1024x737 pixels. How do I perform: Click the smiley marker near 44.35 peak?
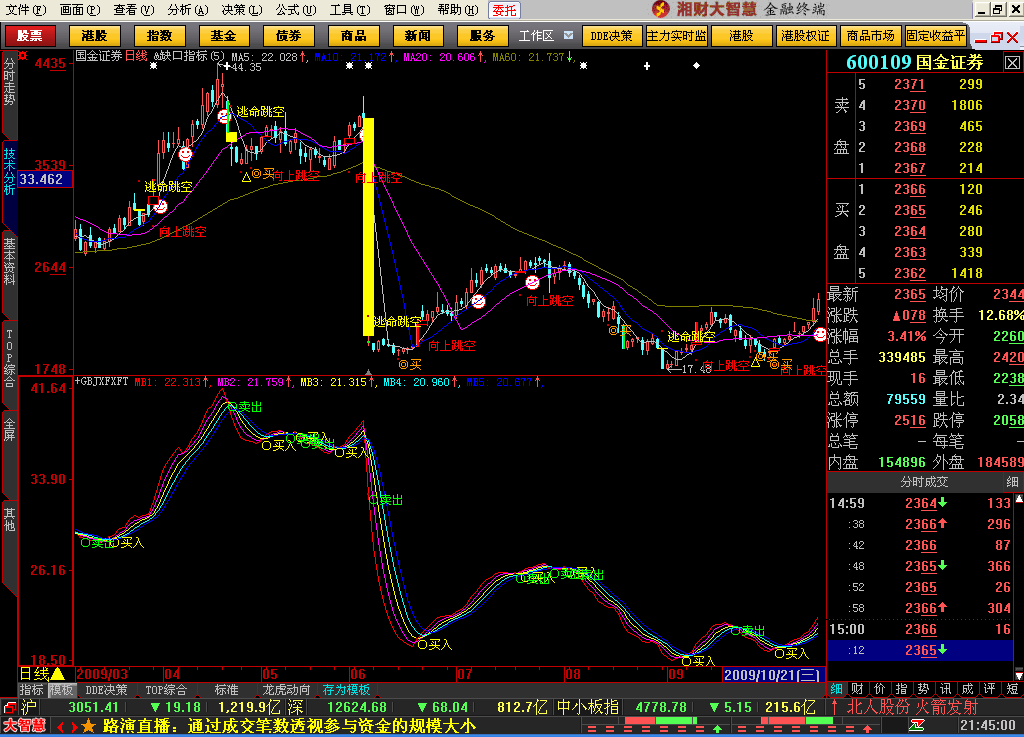pos(224,117)
